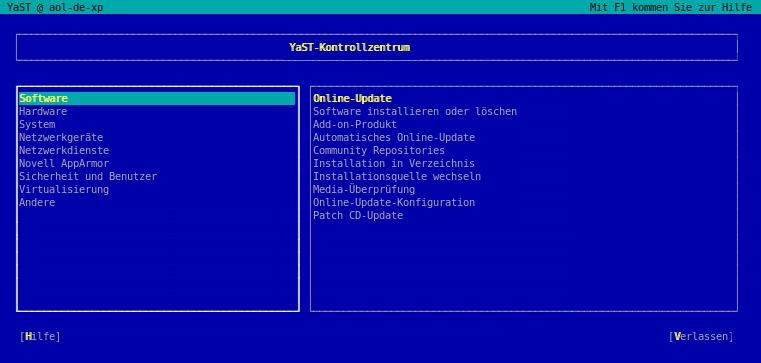Launch the Online-Update module
This screenshot has height=363, width=761.
tap(352, 99)
